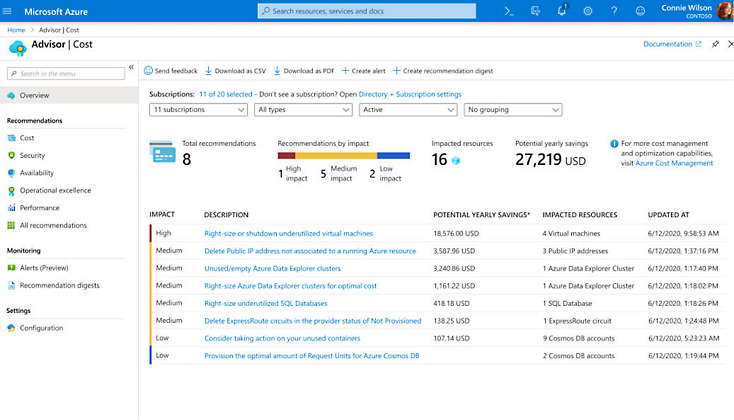Collapse the left menu with chevron icon

[x=131, y=68]
